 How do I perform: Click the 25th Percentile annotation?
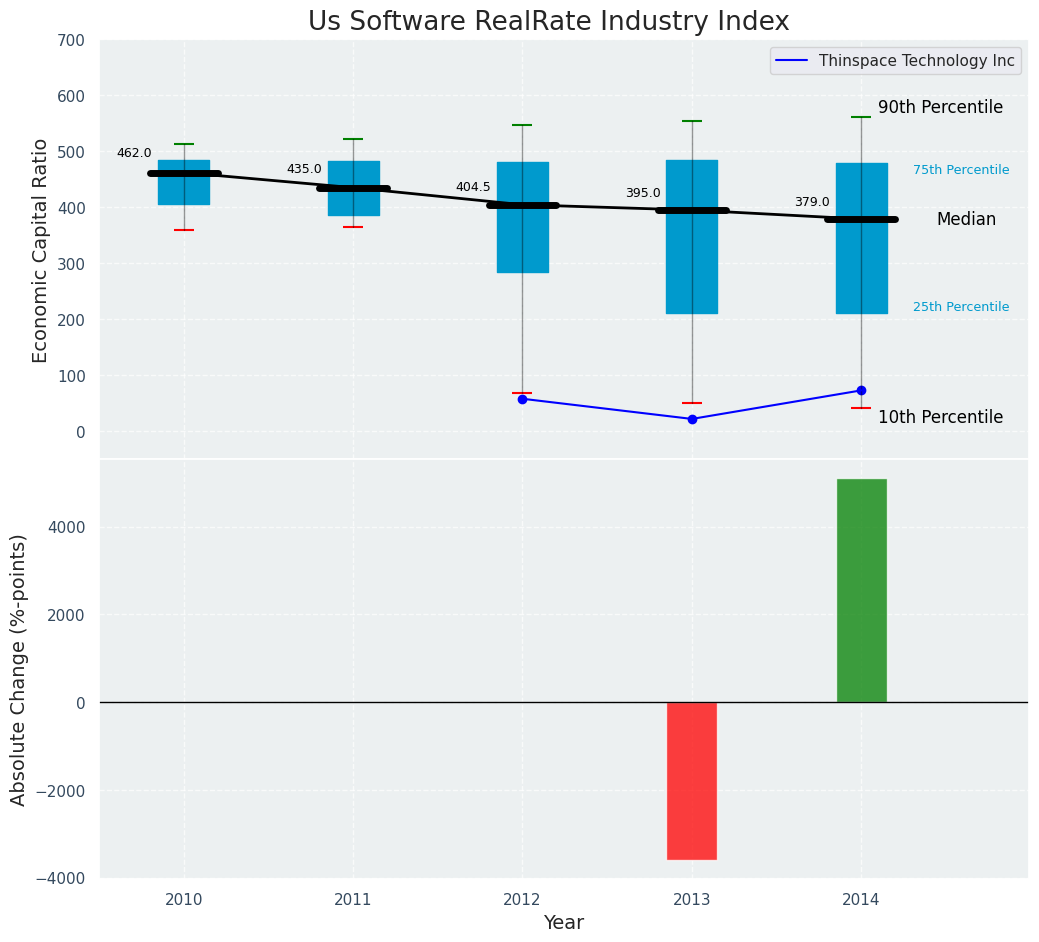961,307
